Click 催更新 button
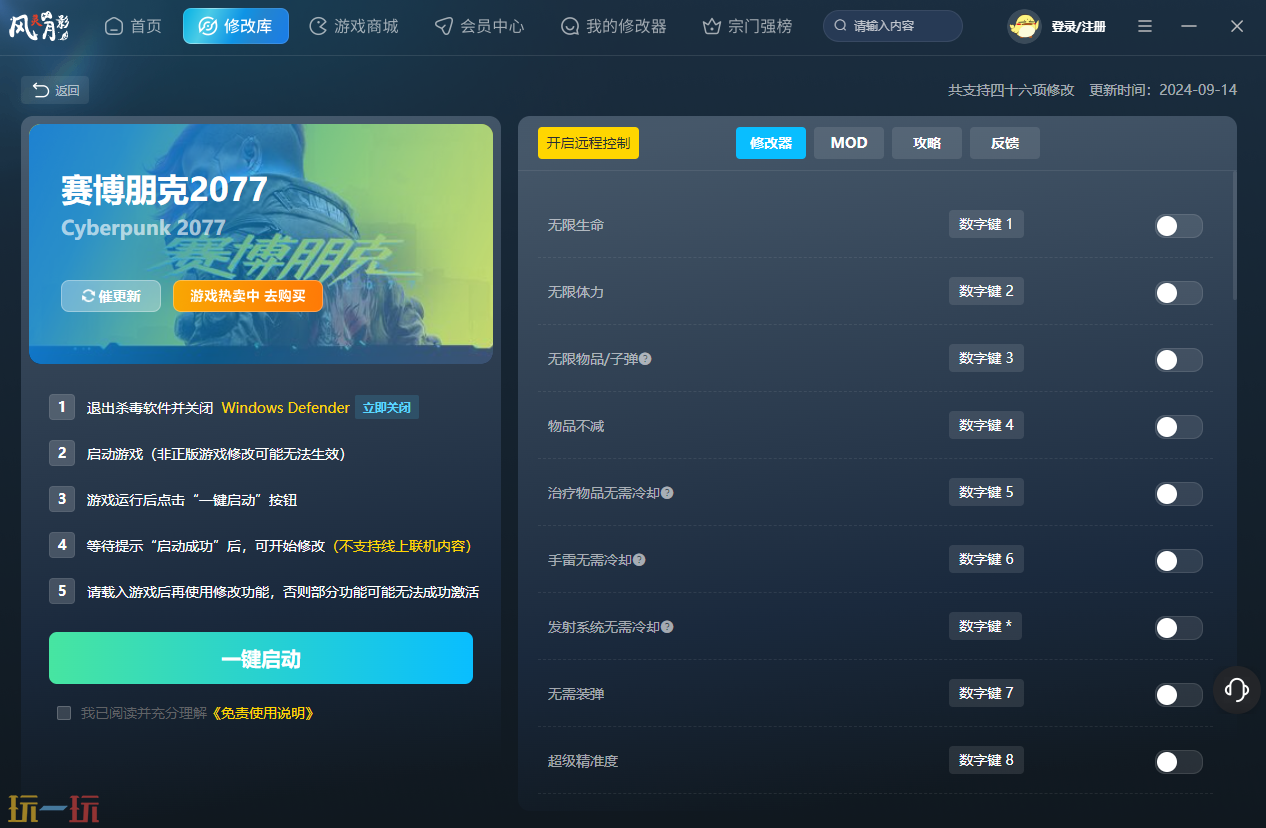The height and width of the screenshot is (828, 1266). (x=111, y=296)
